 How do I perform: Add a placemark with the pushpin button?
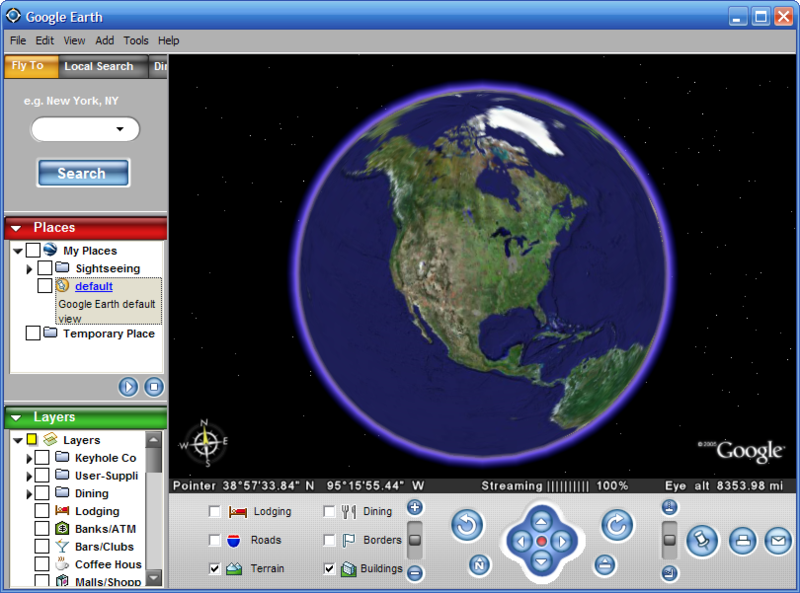tap(703, 540)
